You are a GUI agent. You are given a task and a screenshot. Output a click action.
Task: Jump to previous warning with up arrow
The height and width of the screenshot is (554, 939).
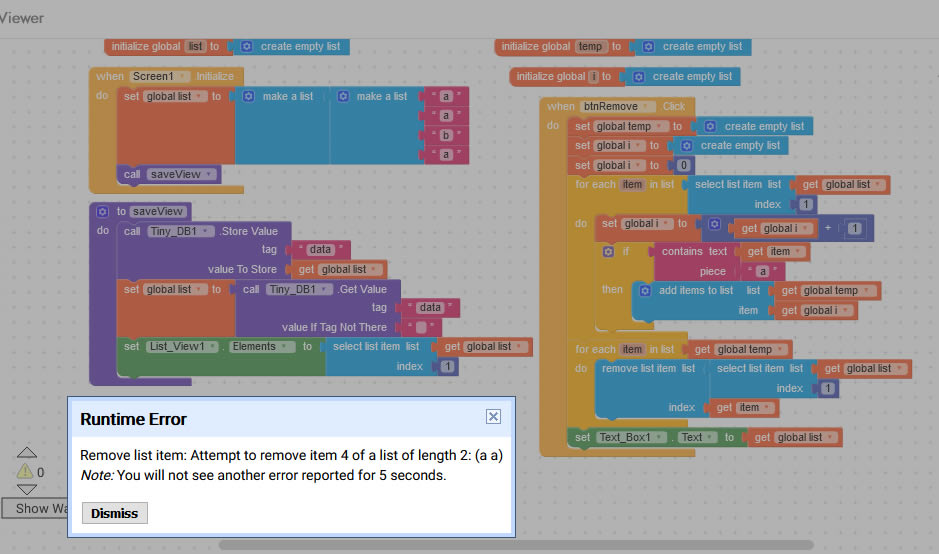27,453
